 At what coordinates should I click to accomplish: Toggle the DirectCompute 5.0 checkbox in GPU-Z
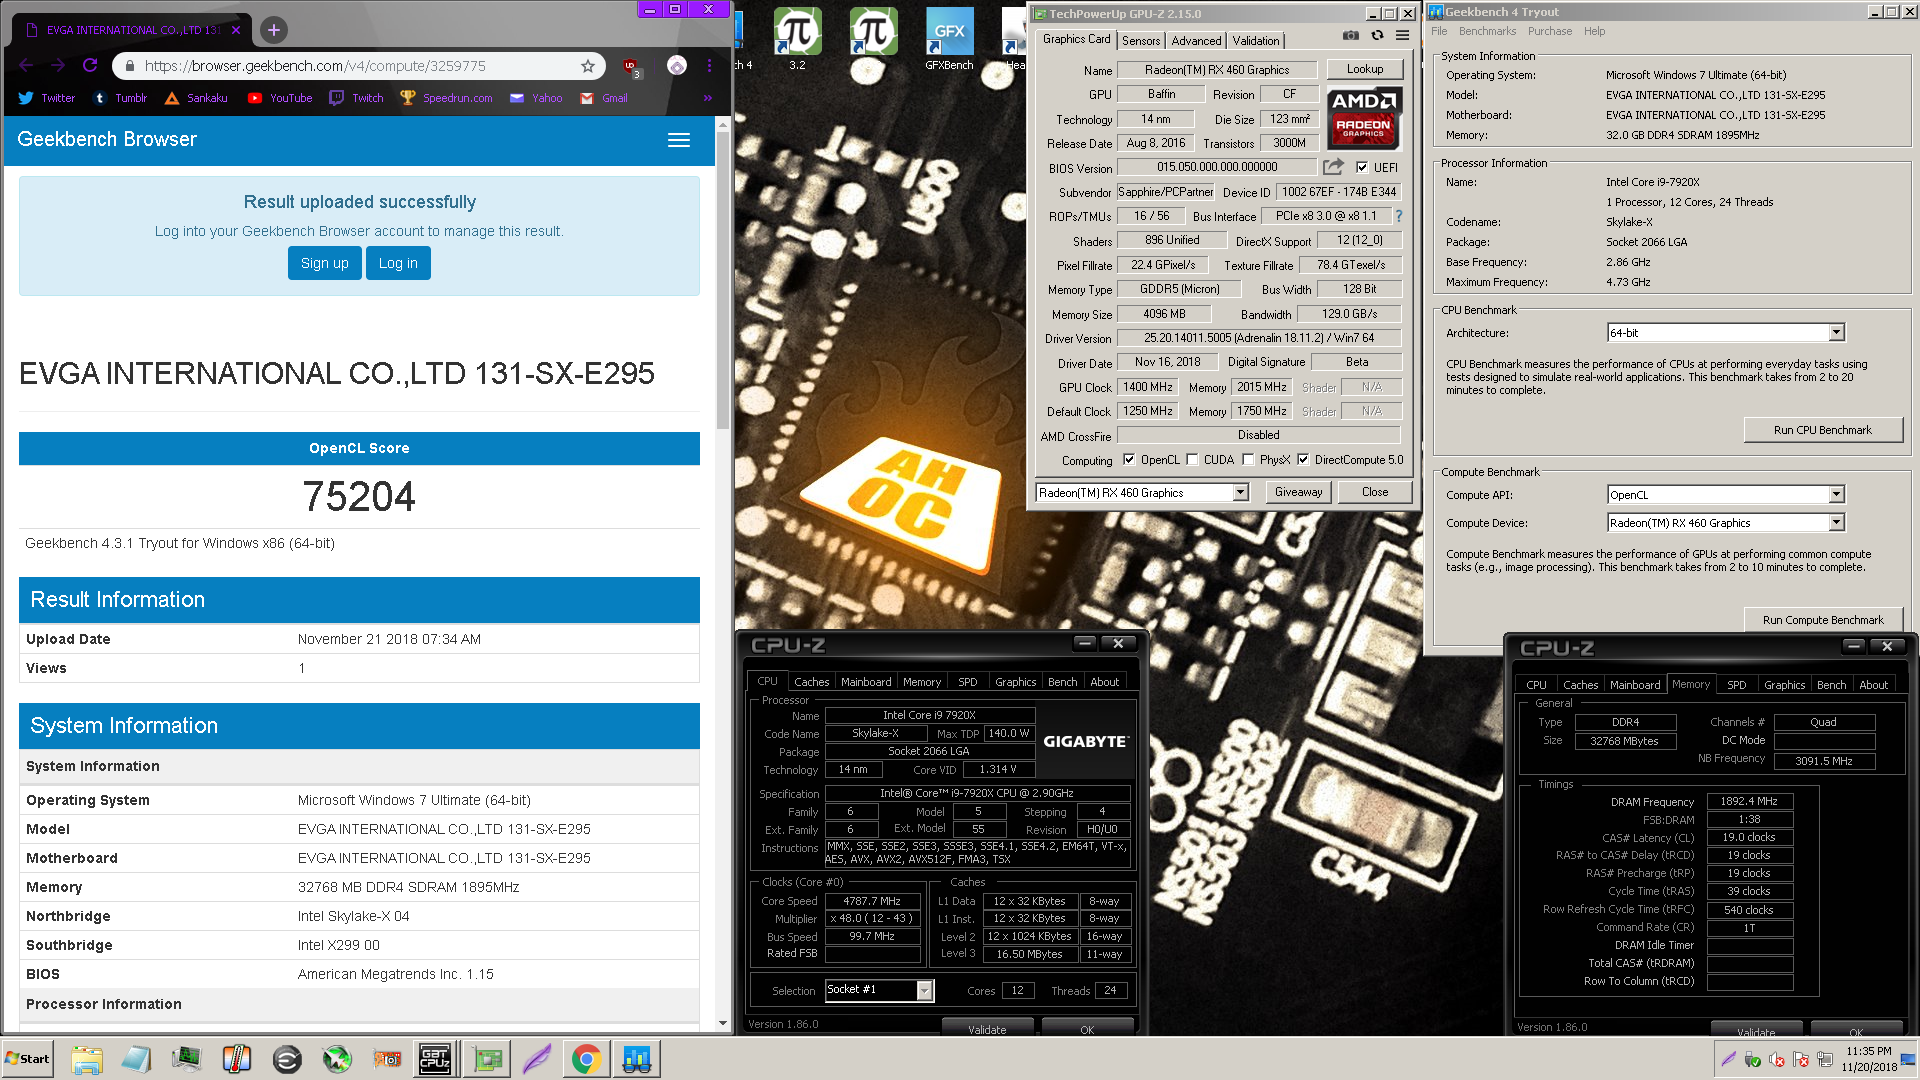click(1303, 460)
